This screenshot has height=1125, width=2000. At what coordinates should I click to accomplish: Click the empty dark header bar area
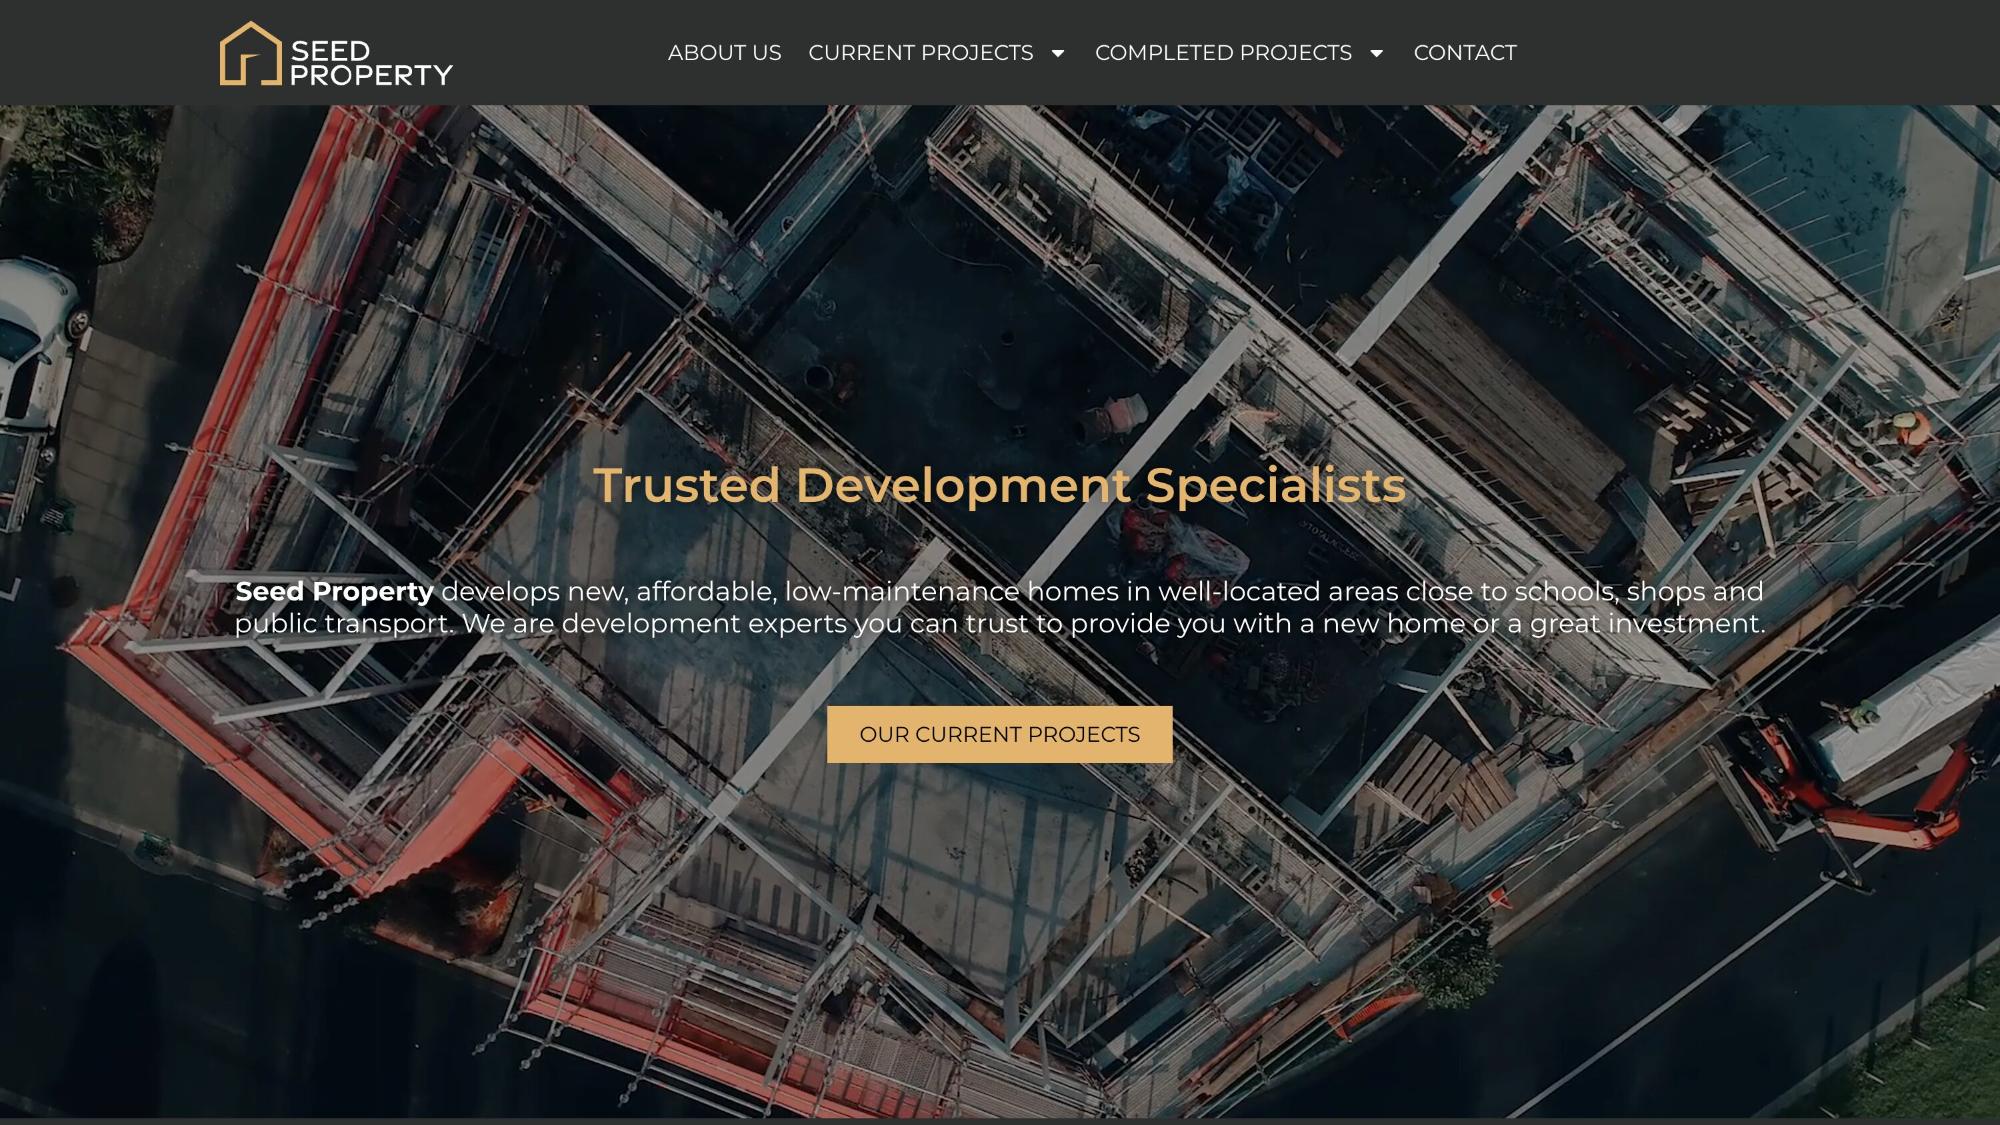[x=1750, y=53]
